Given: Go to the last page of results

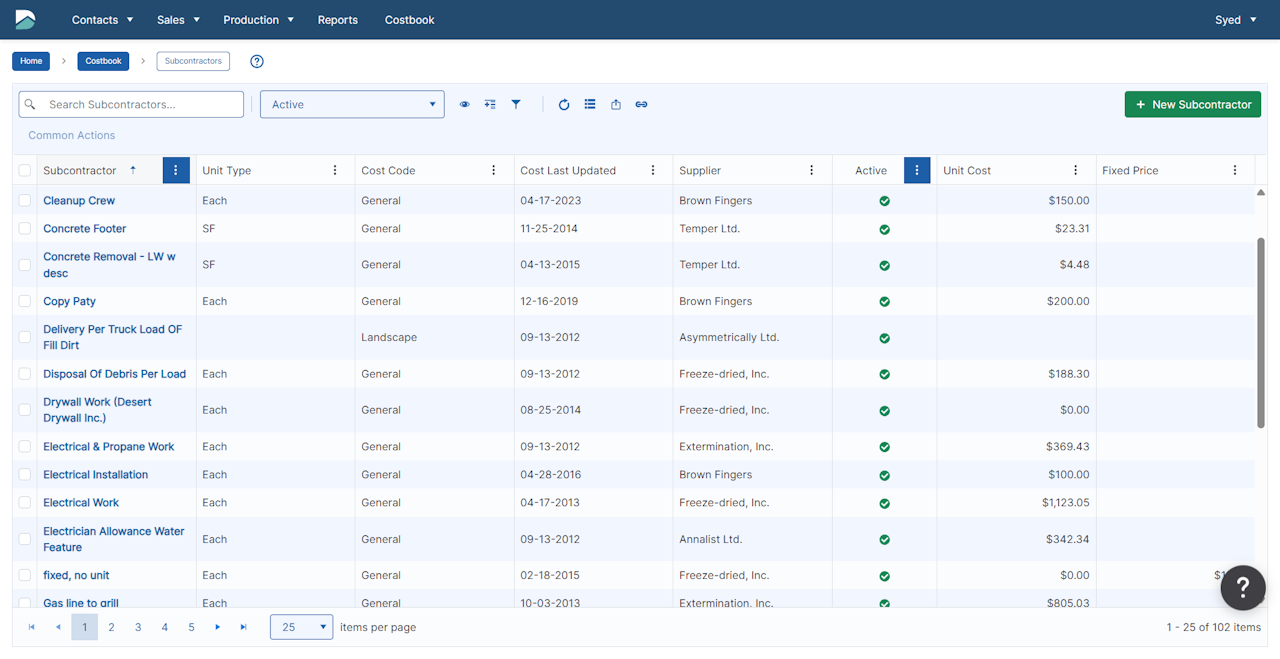Looking at the screenshot, I should [243, 627].
